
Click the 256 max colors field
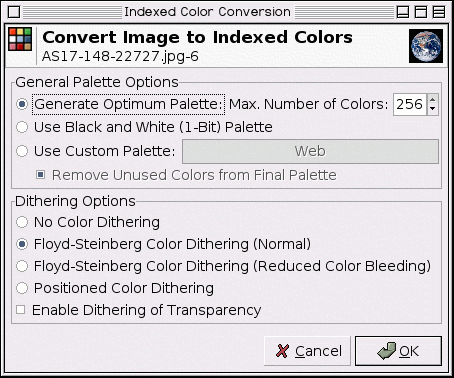[410, 104]
